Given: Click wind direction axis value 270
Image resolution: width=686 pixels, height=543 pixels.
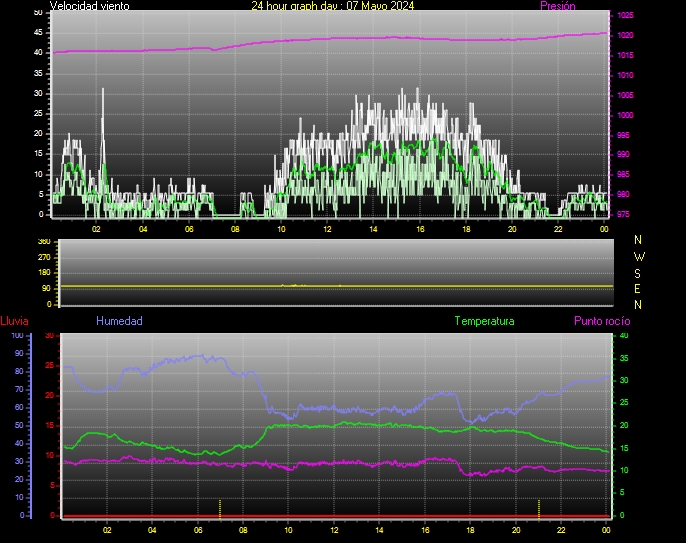Looking at the screenshot, I should tap(44, 257).
